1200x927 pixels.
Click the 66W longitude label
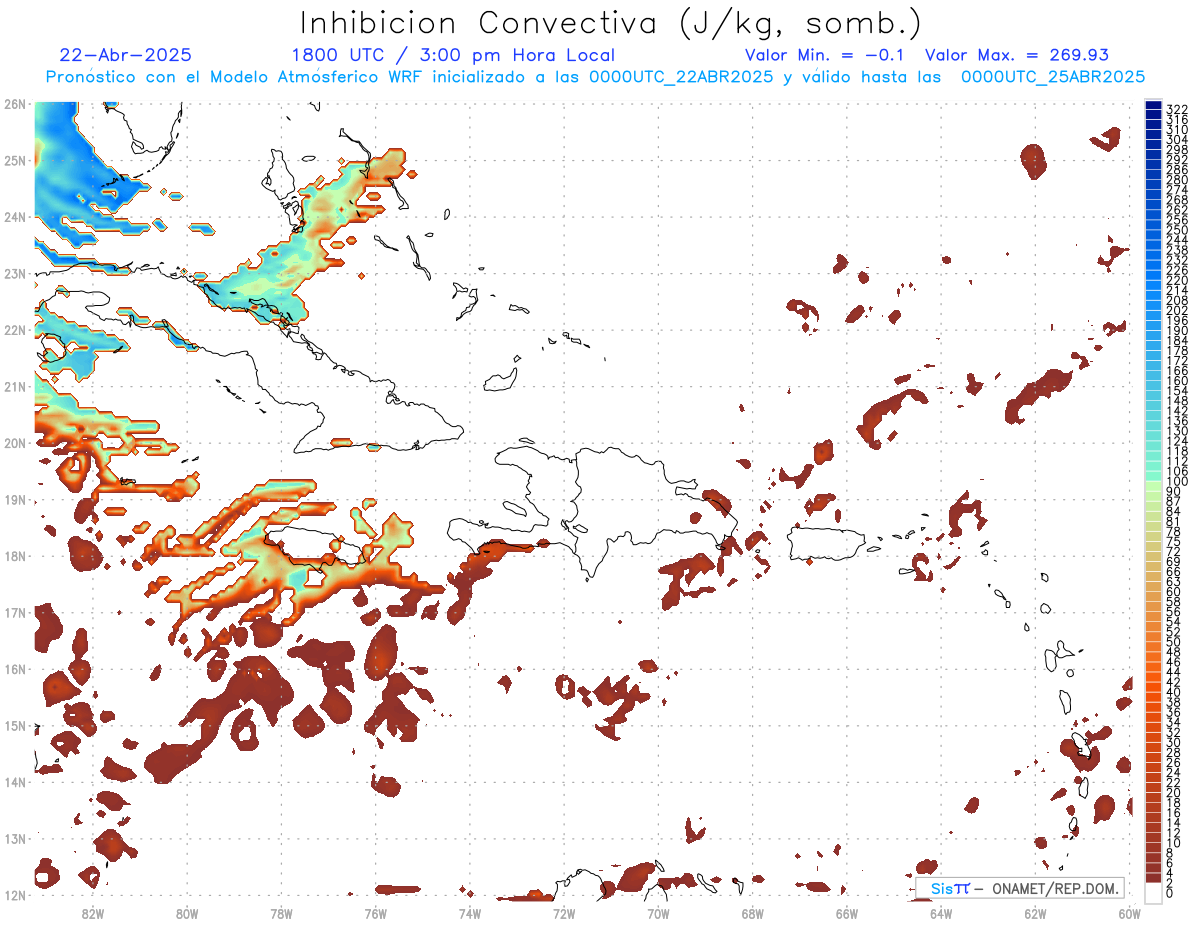846,913
